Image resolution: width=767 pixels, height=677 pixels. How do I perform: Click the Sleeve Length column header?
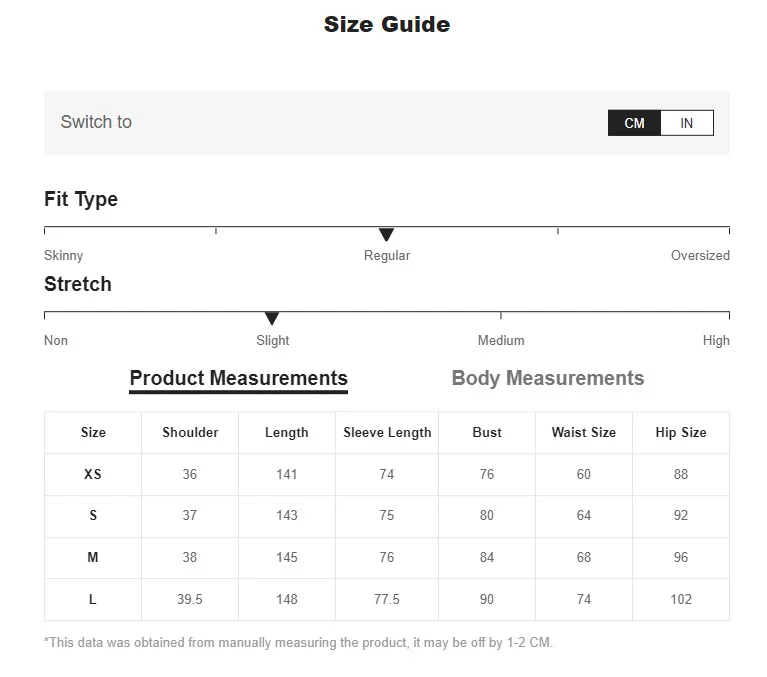[x=387, y=433]
